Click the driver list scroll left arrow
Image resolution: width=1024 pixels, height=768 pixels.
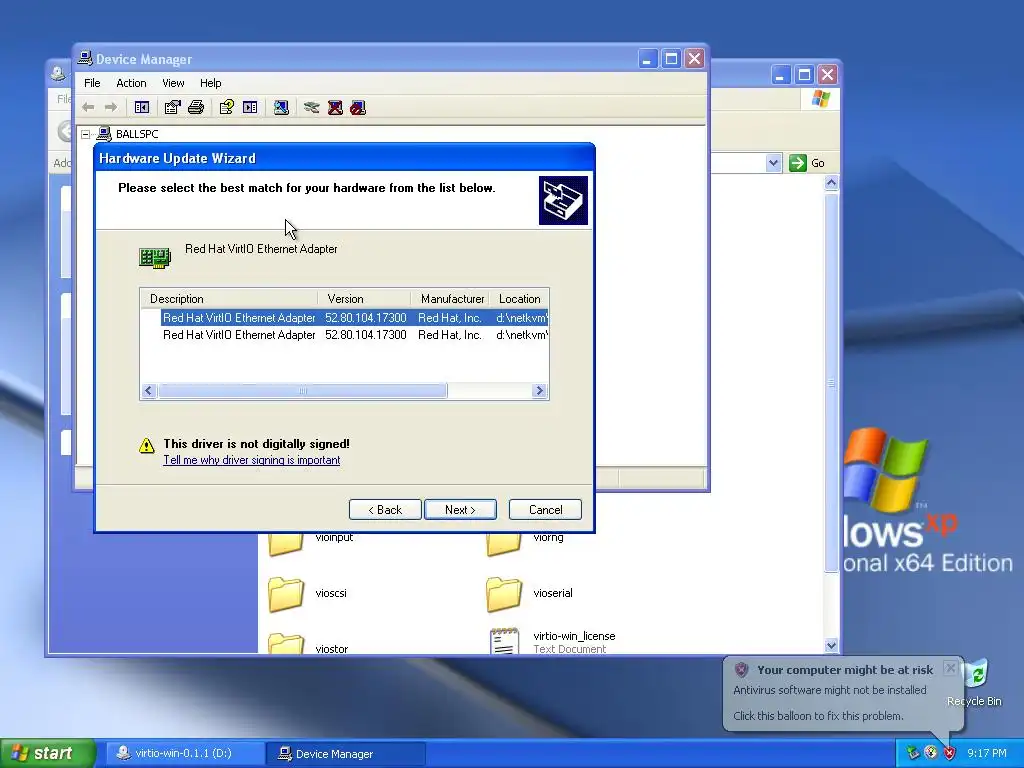(148, 391)
